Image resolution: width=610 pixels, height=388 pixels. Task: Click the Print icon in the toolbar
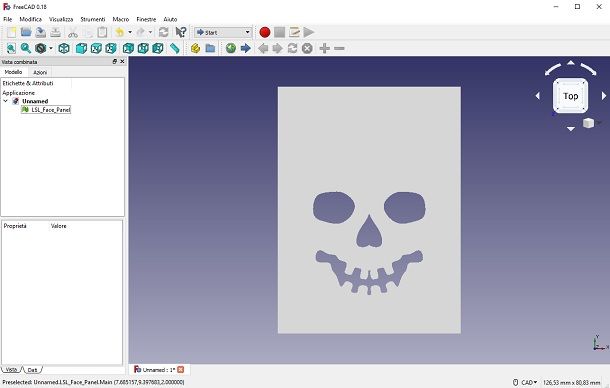56,32
